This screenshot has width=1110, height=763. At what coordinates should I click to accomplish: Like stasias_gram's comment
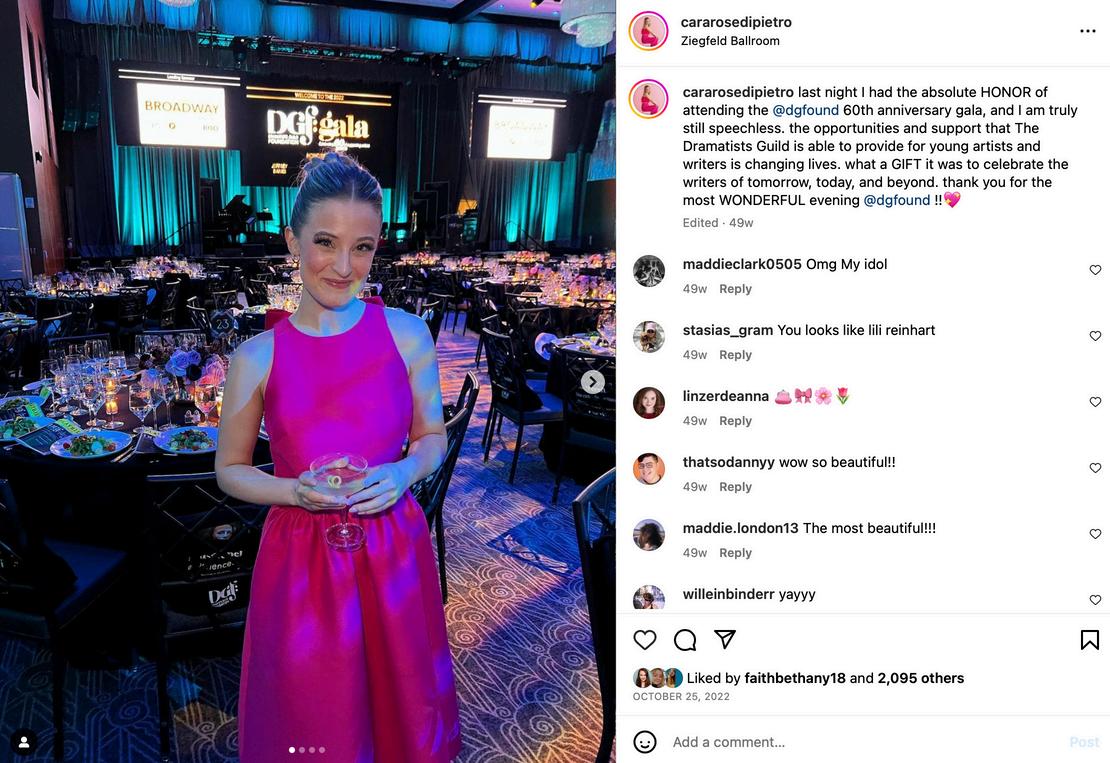(1095, 335)
